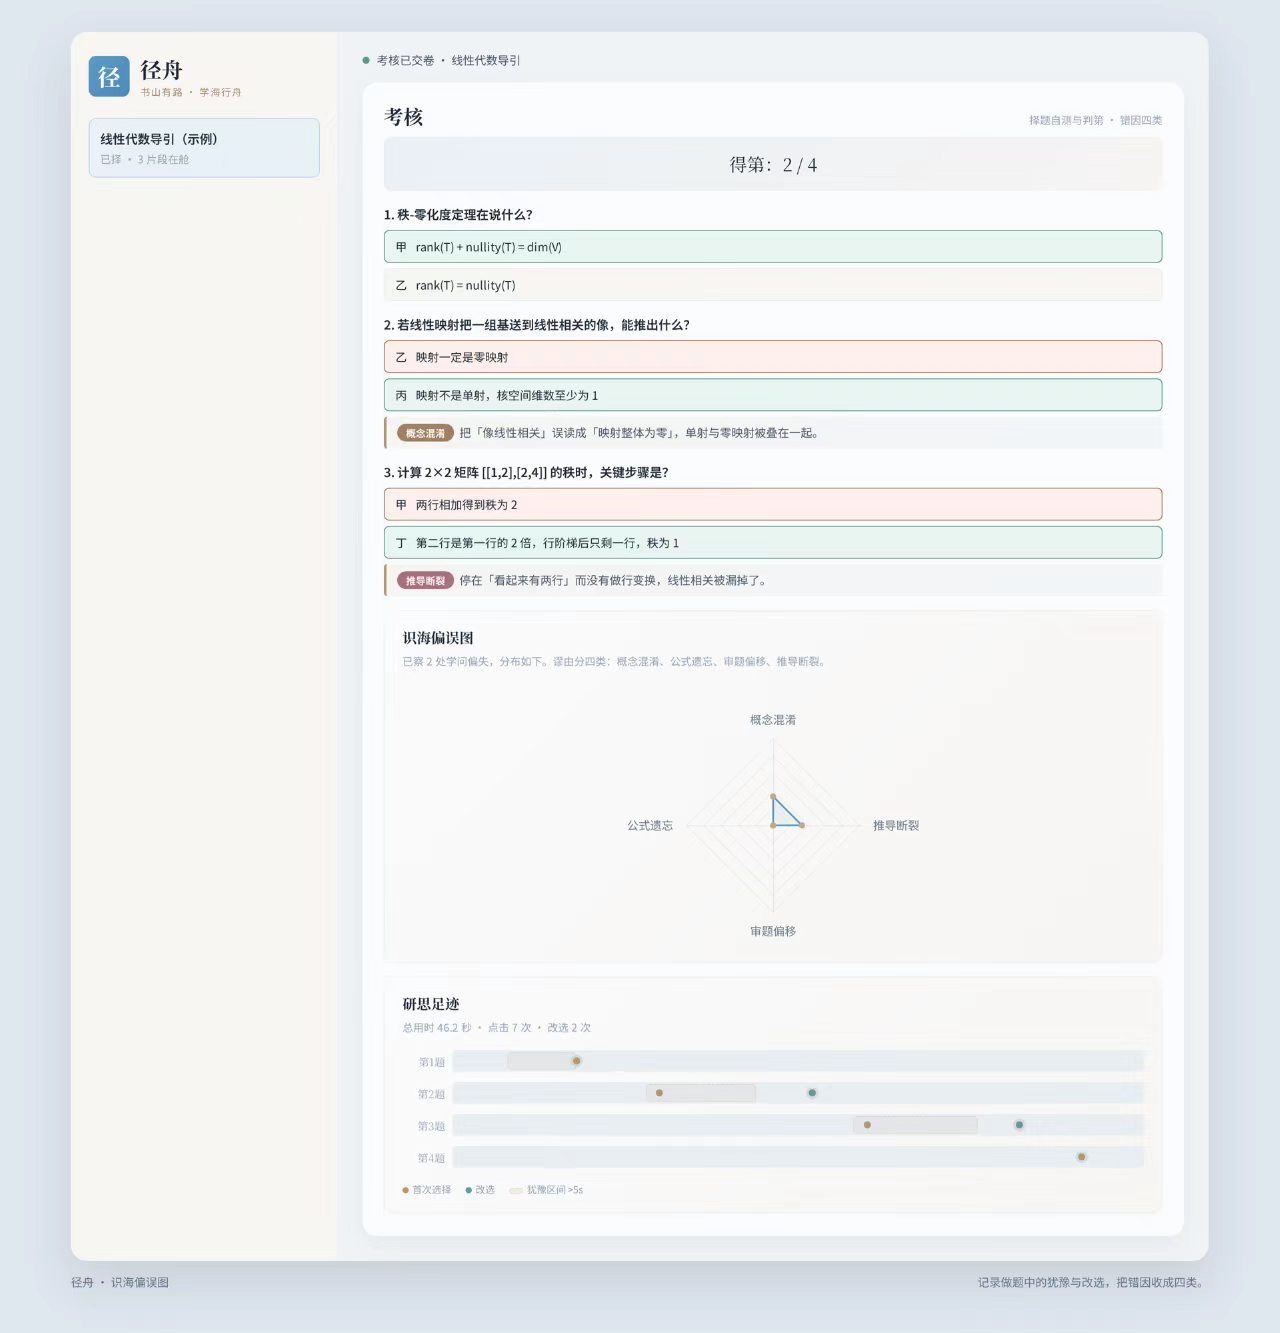Viewport: 1280px width, 1333px height.
Task: Click the 识海偏误图 section heading
Action: click(x=438, y=638)
